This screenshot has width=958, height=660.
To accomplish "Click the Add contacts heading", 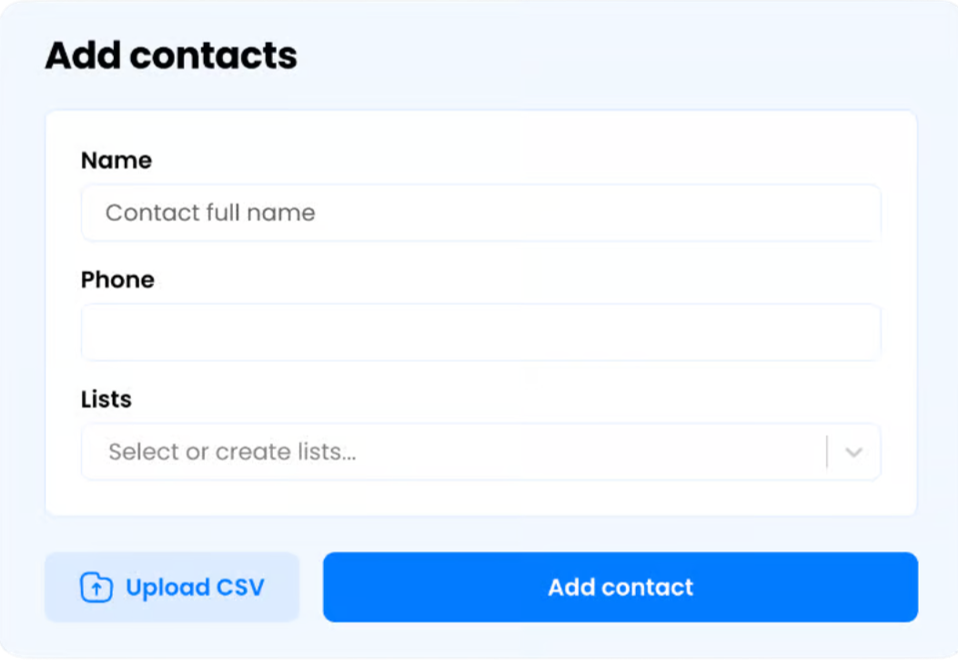I will click(171, 55).
